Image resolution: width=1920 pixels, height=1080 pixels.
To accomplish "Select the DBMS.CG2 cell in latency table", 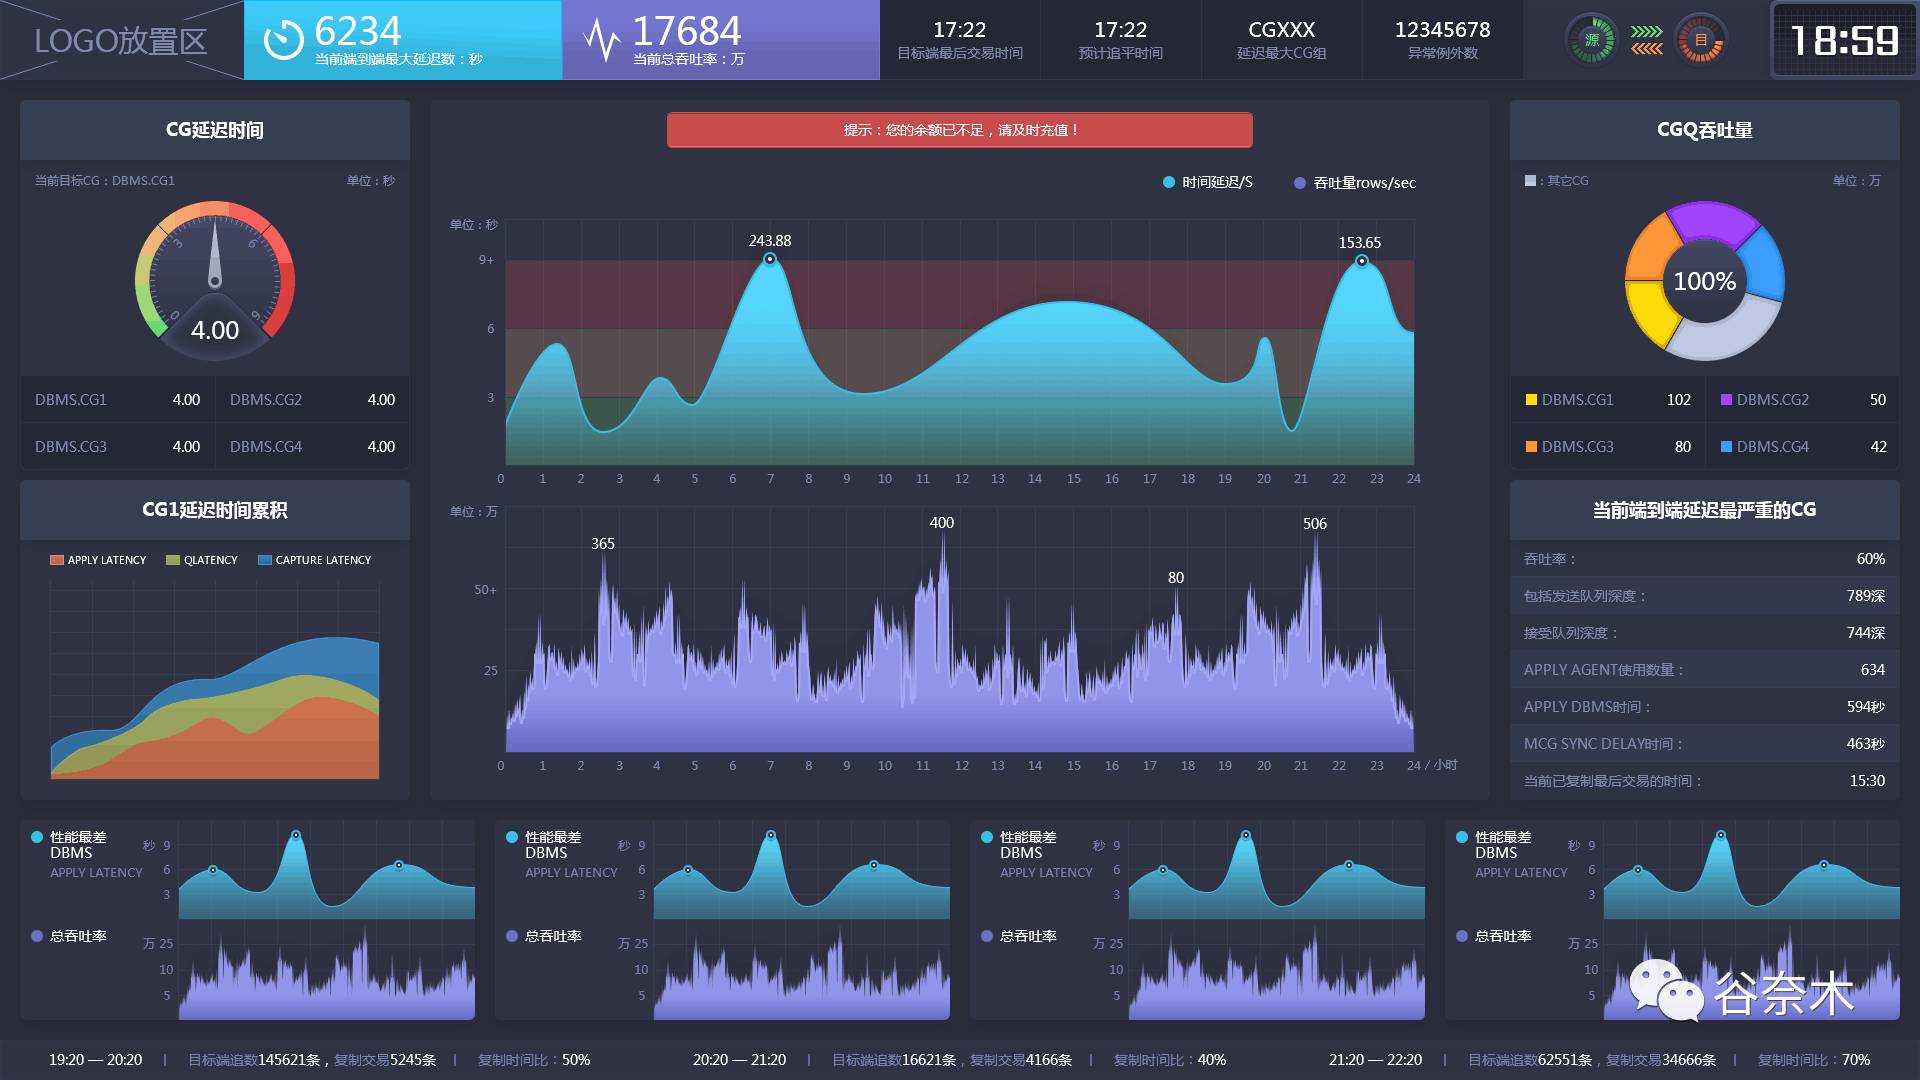I will pyautogui.click(x=312, y=400).
